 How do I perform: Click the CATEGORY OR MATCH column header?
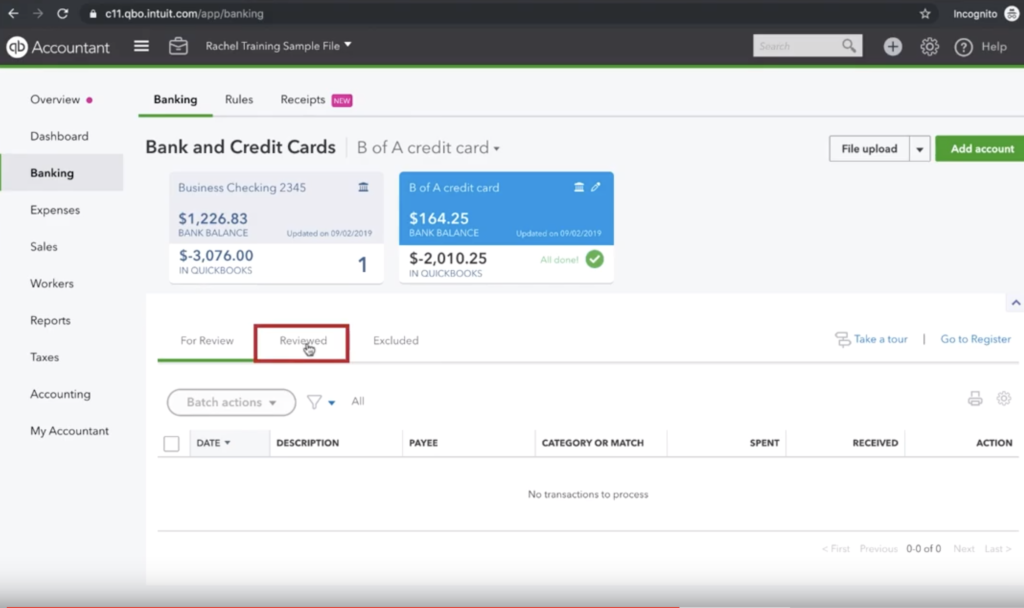click(x=592, y=443)
